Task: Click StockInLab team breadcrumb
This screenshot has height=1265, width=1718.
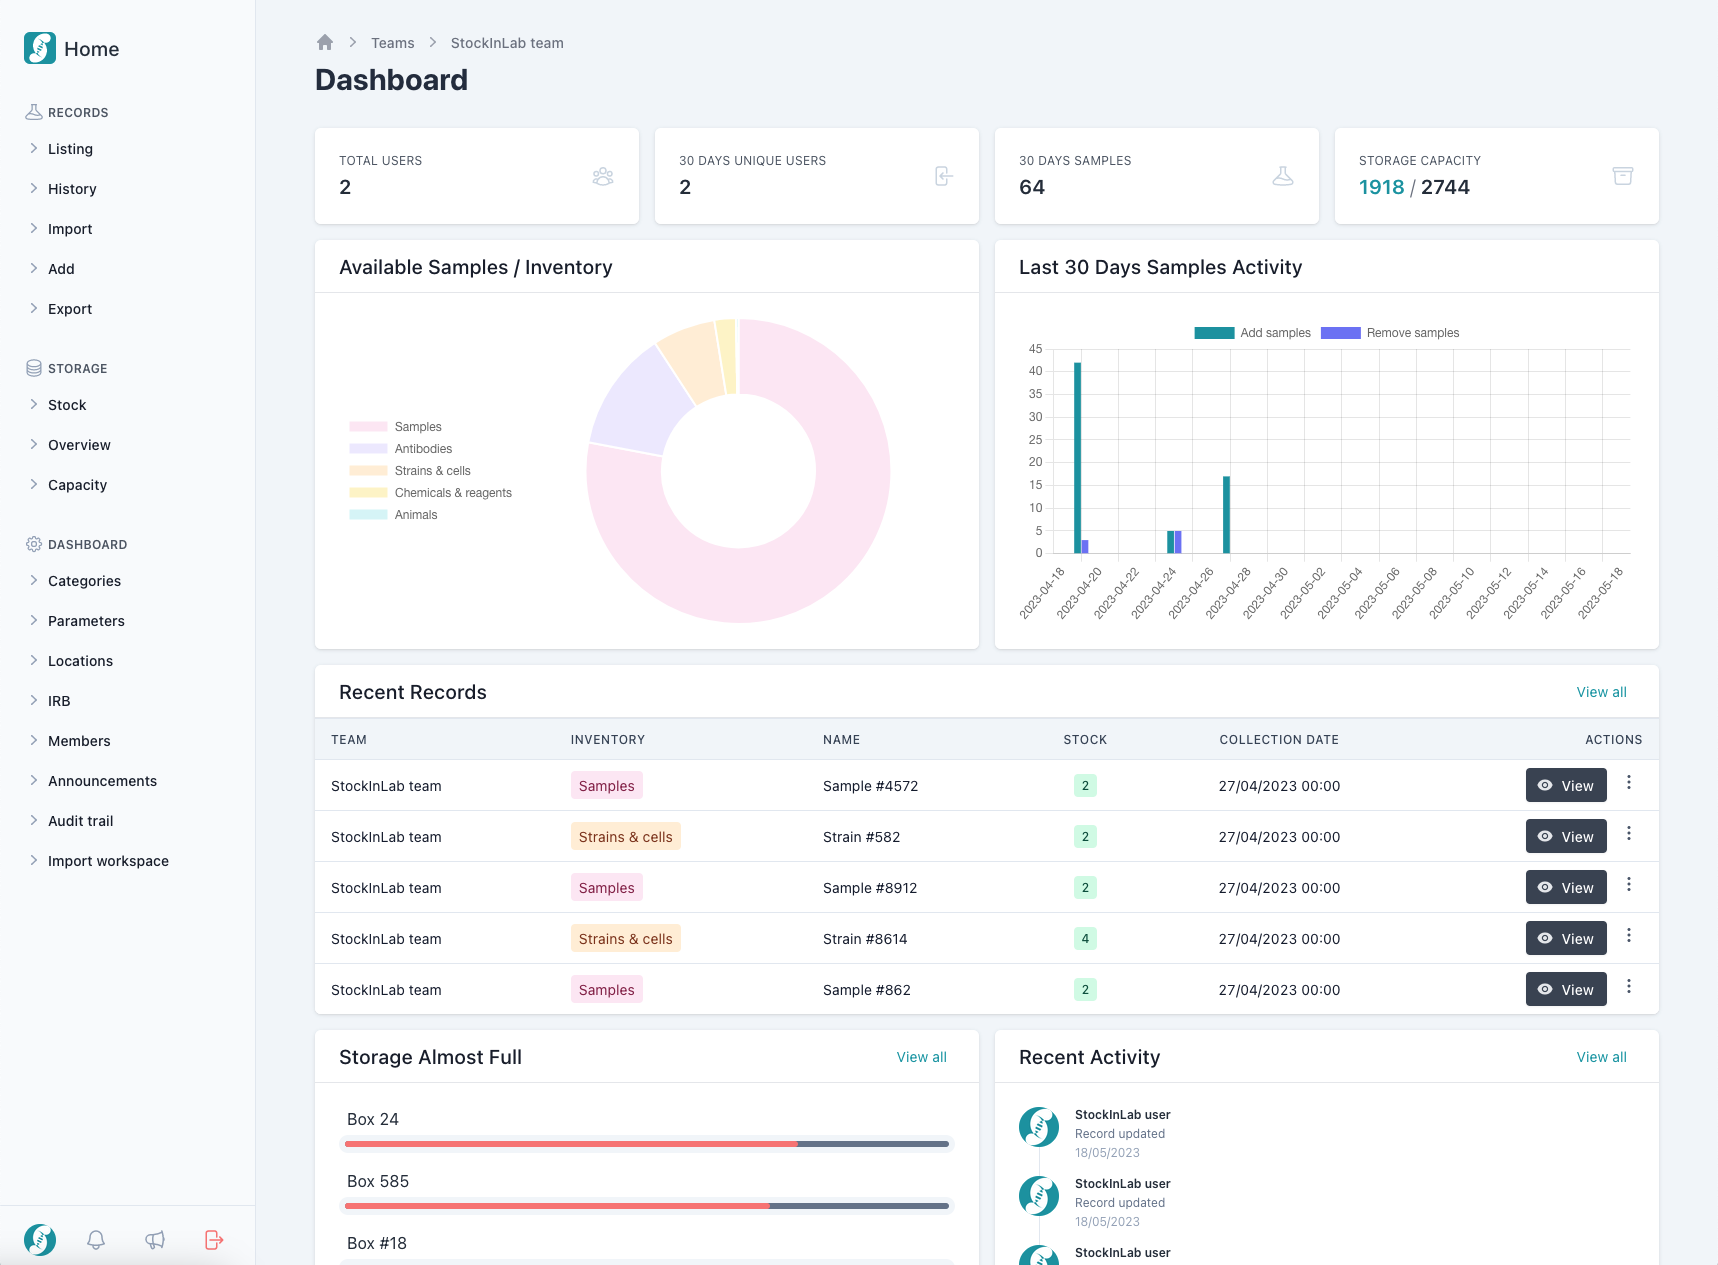Action: (507, 43)
